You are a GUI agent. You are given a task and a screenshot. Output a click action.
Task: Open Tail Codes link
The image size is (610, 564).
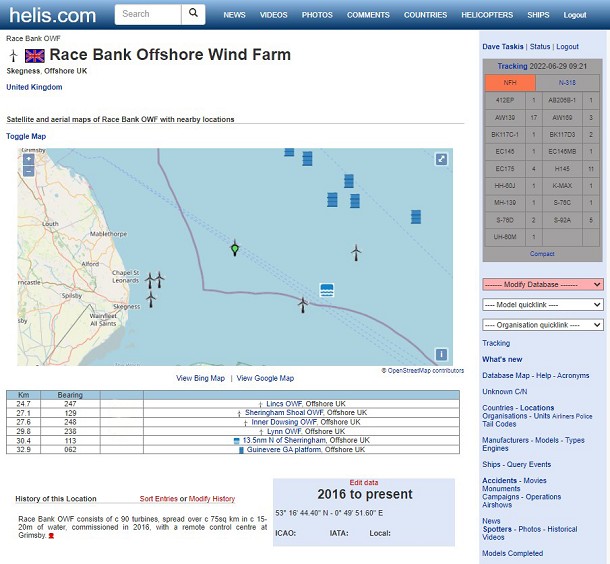pos(499,424)
